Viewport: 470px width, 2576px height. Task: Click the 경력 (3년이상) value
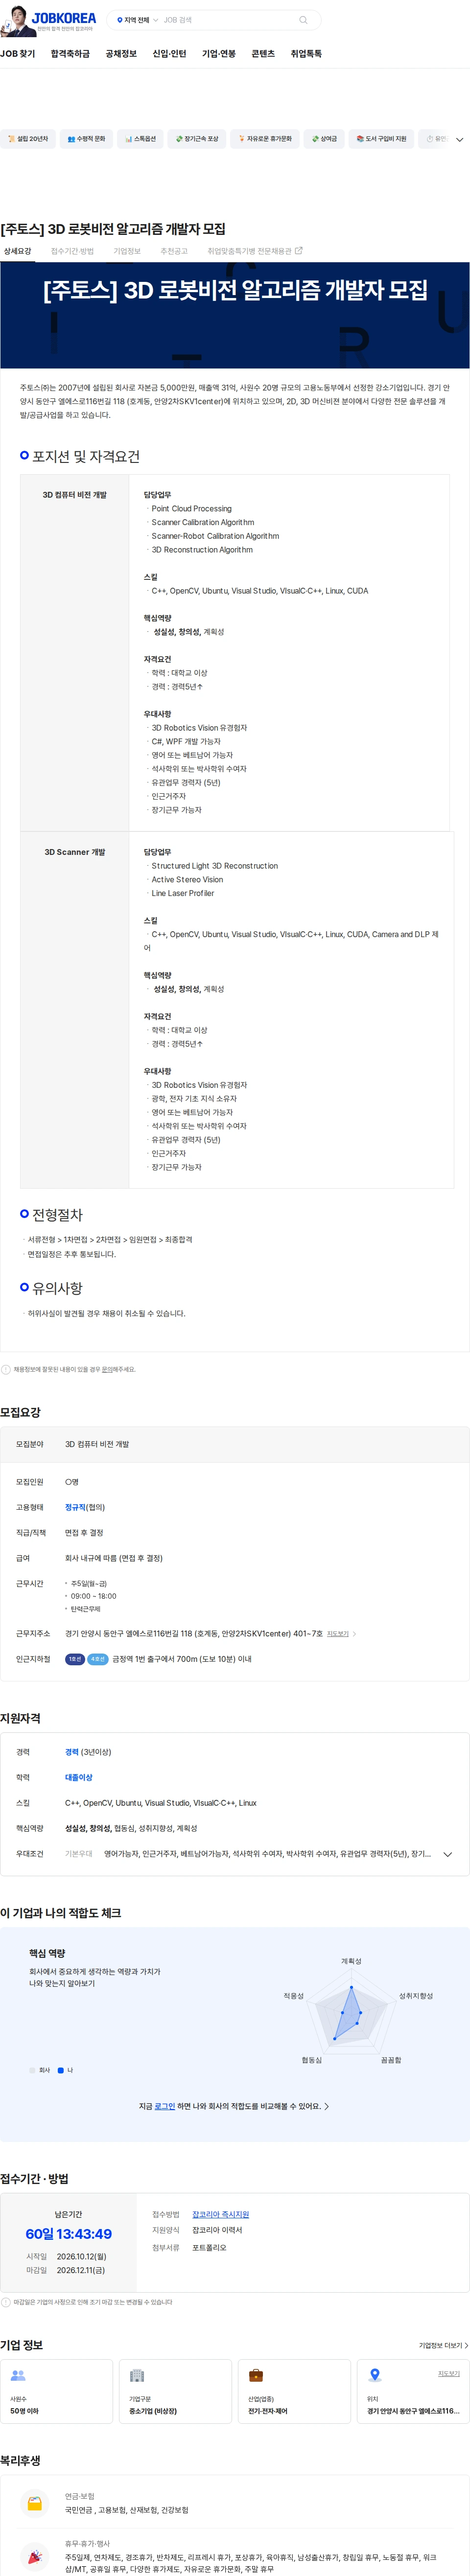[88, 1752]
